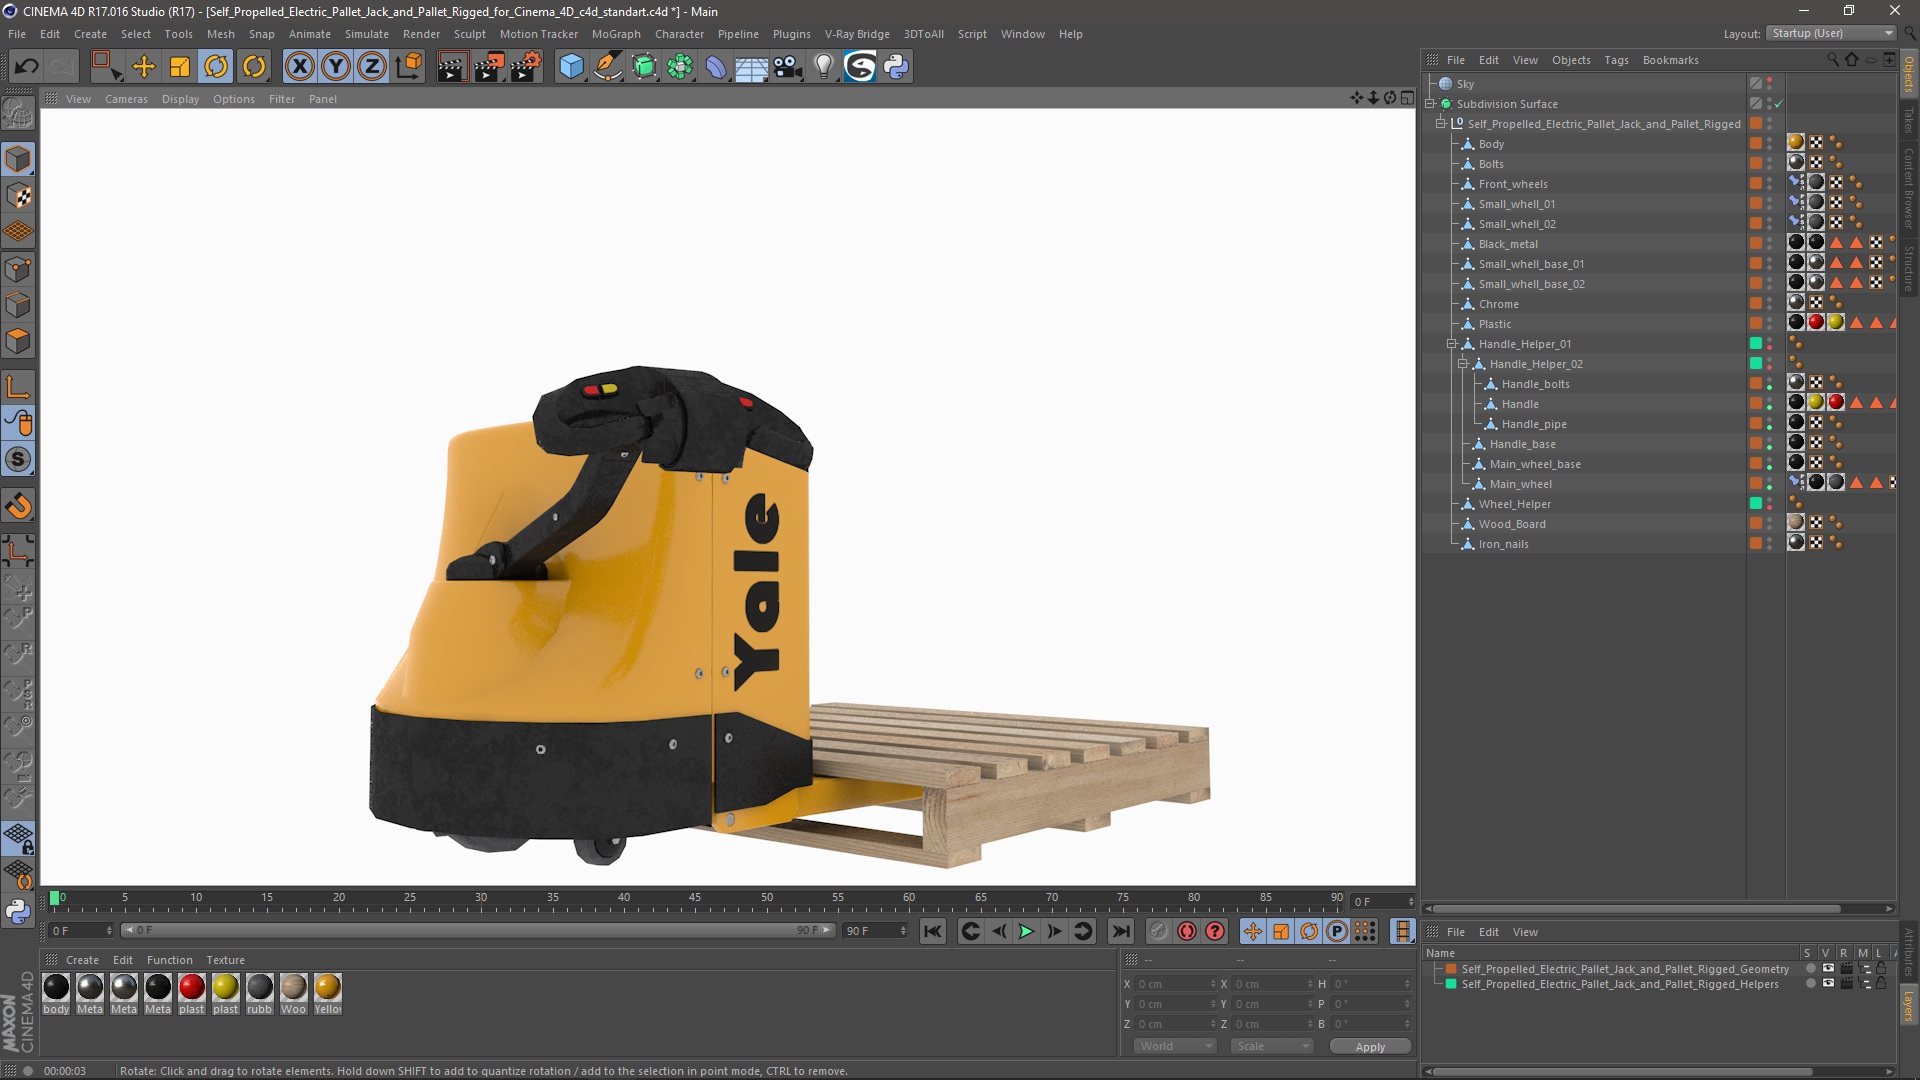Add a Camera object
Image resolution: width=1920 pixels, height=1080 pixels.
[787, 67]
